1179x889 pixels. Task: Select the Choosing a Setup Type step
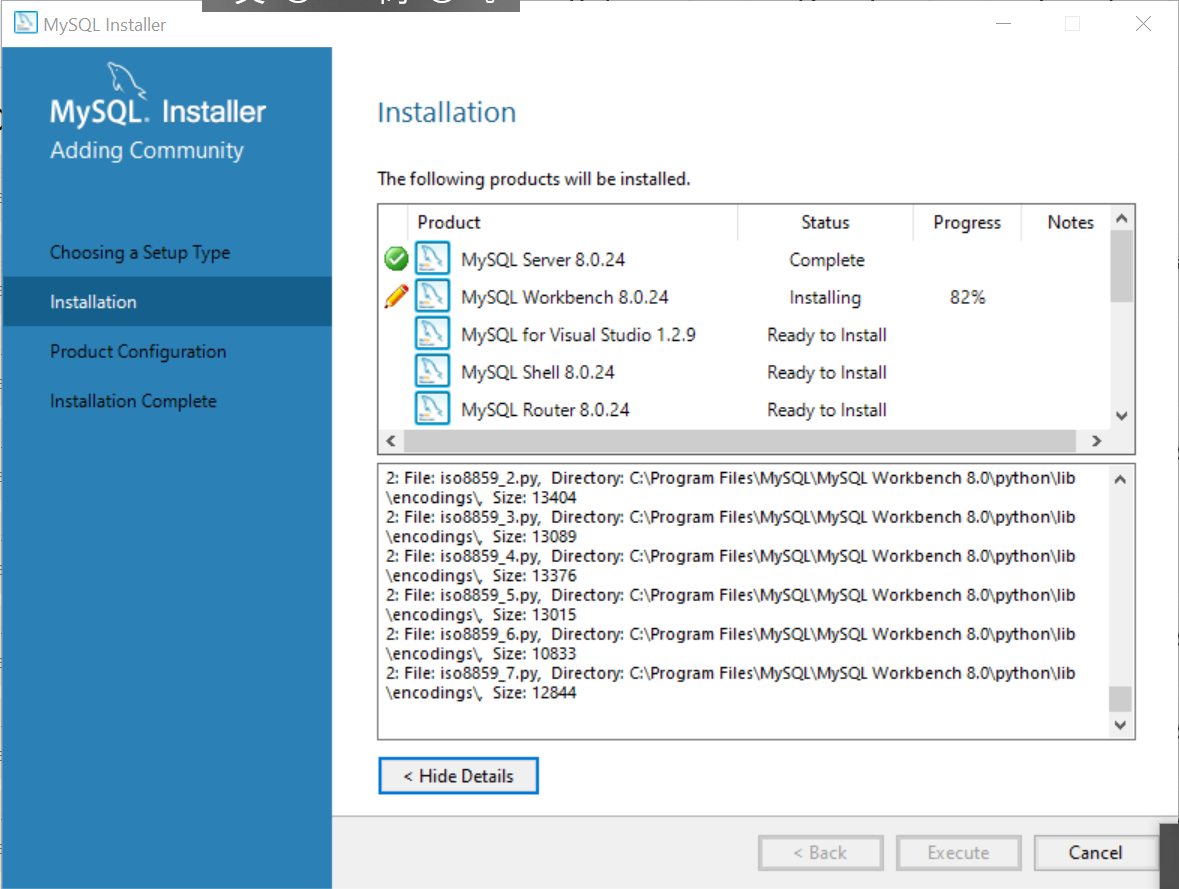[x=140, y=253]
